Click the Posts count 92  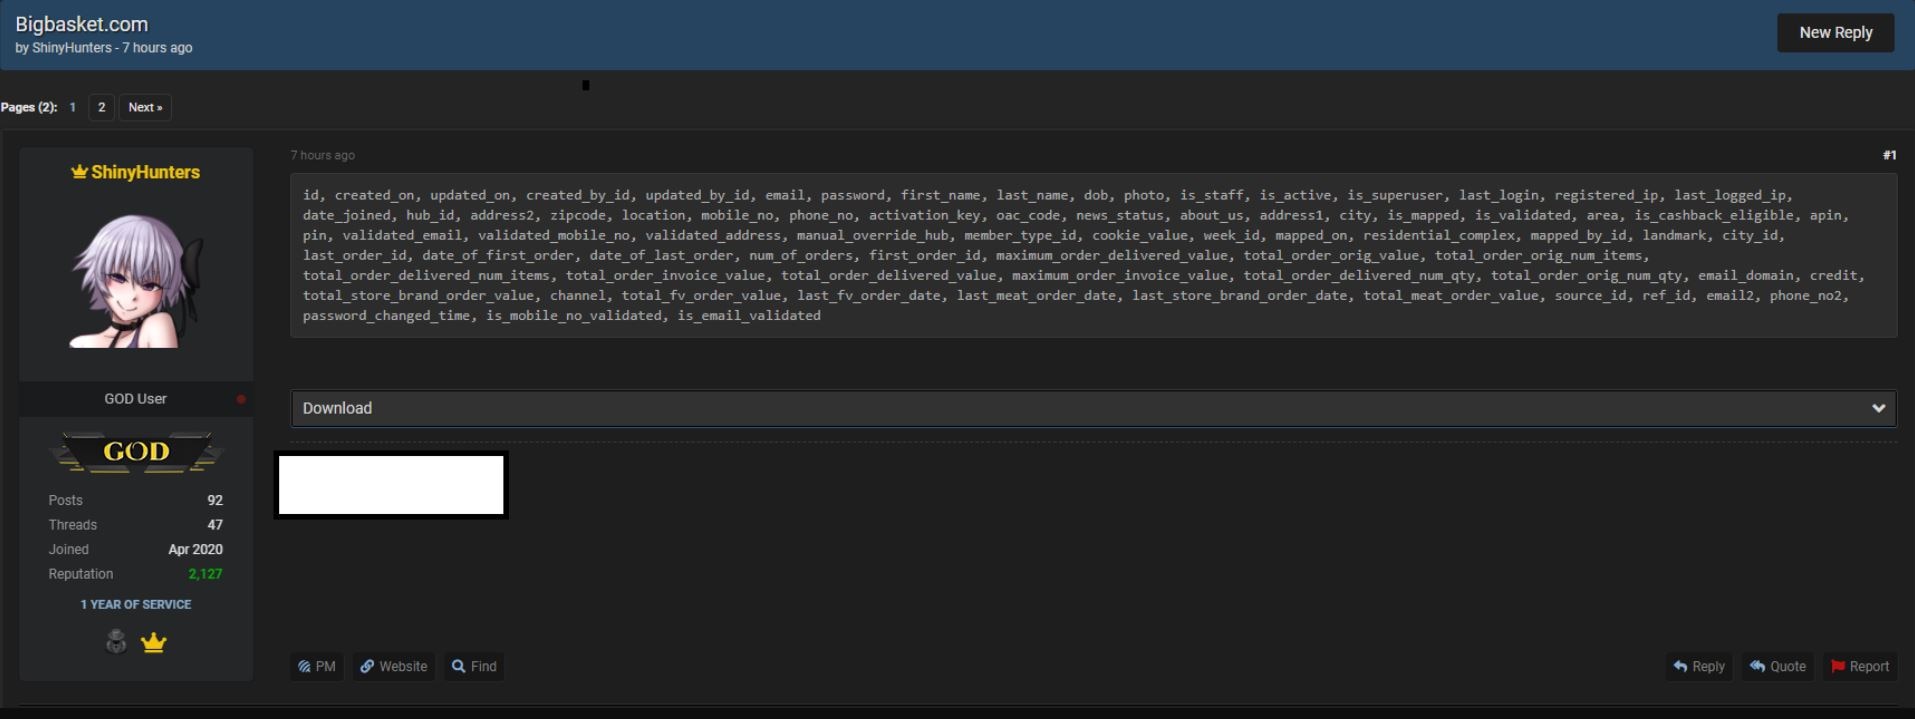(x=215, y=500)
